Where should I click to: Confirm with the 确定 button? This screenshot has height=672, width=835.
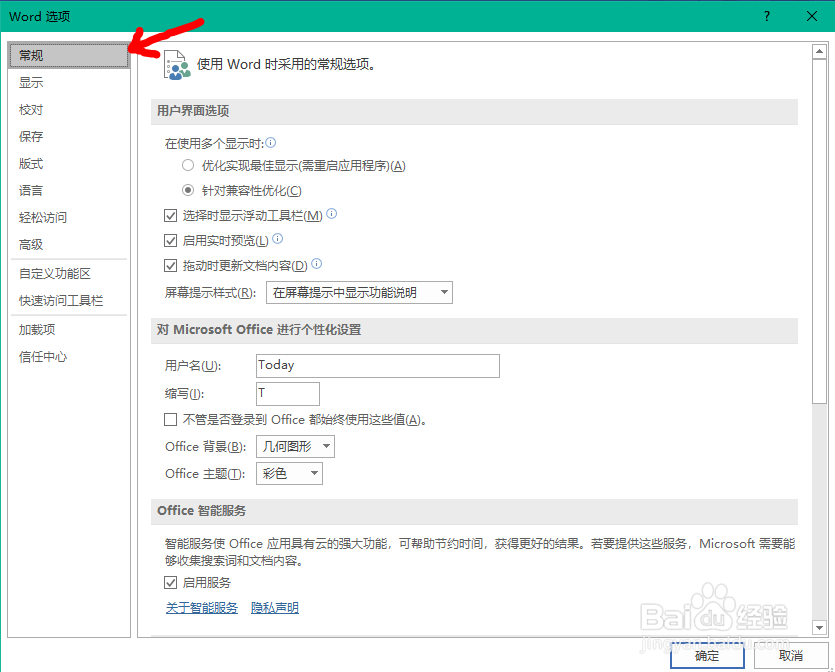point(707,655)
